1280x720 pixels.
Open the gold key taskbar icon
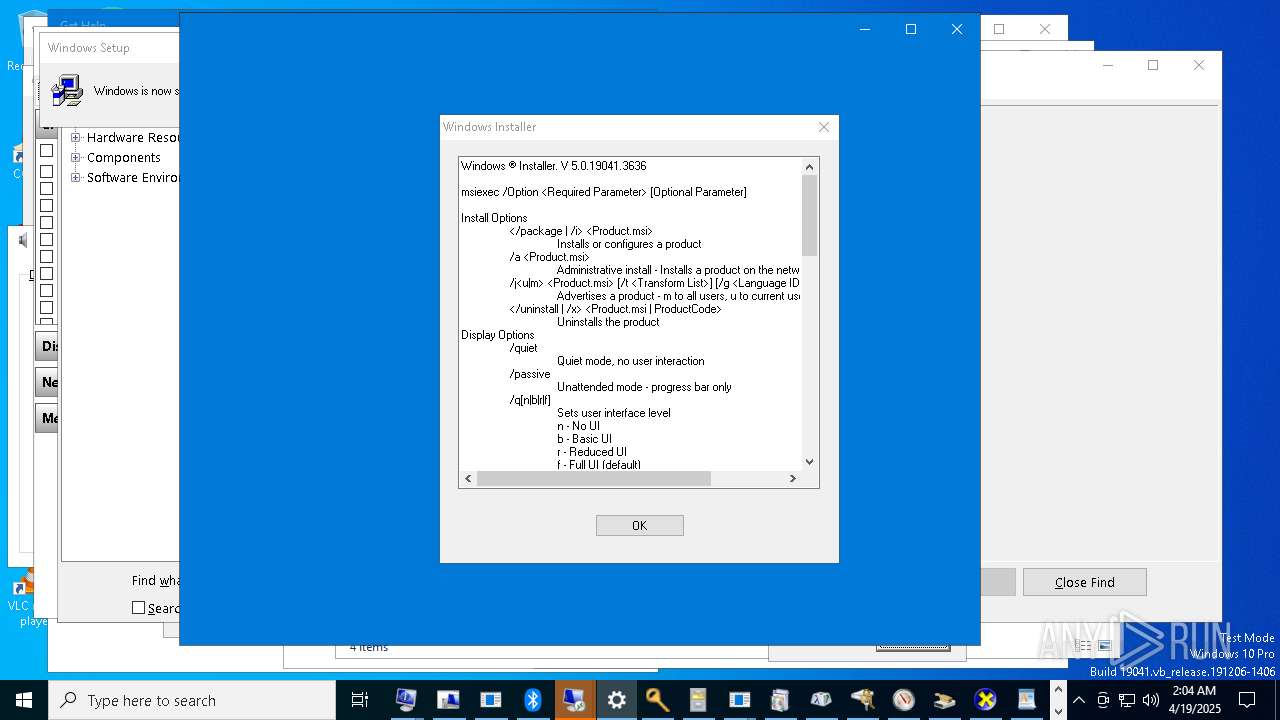point(657,700)
